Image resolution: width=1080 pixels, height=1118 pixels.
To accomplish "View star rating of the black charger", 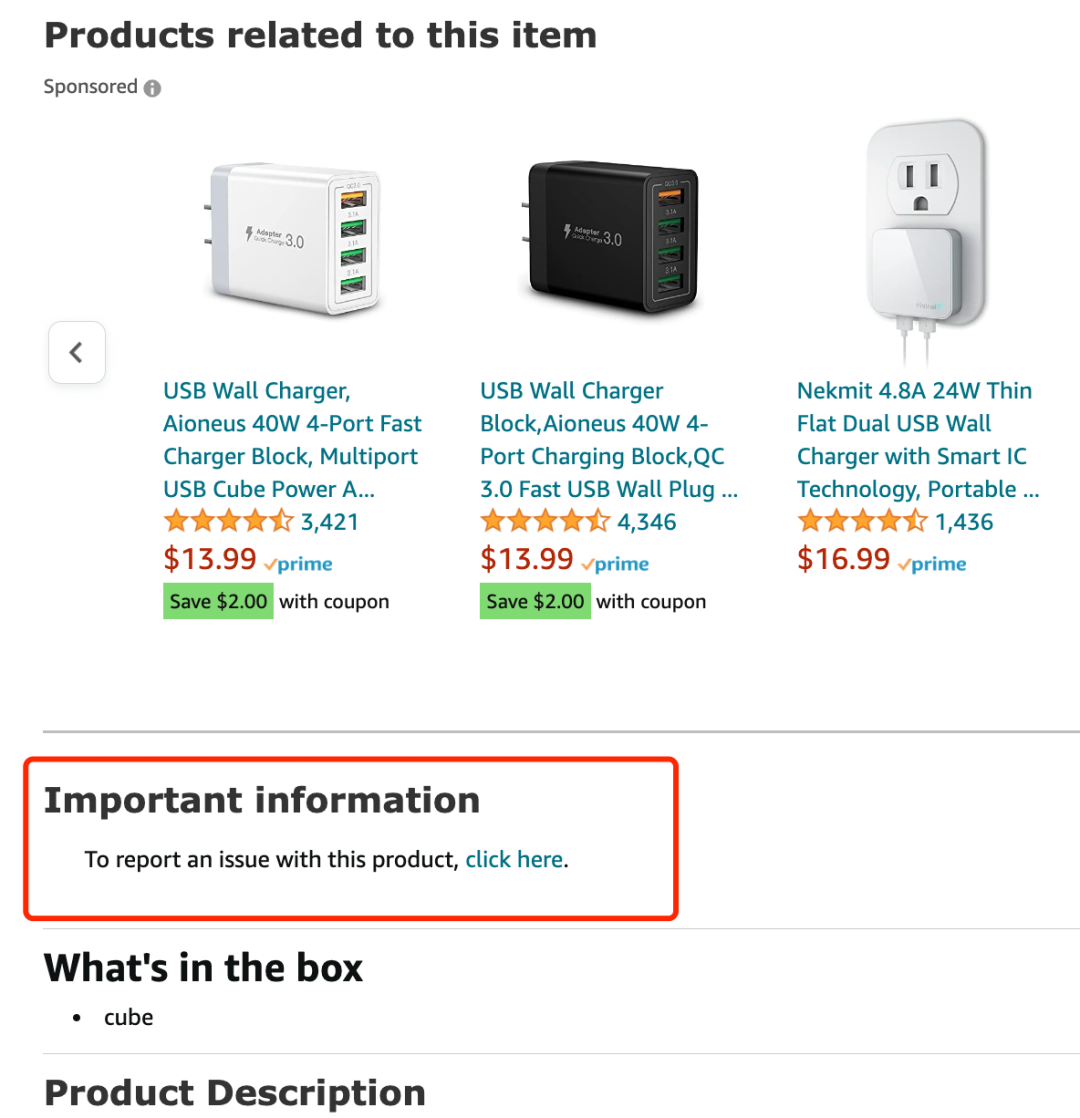I will click(545, 521).
